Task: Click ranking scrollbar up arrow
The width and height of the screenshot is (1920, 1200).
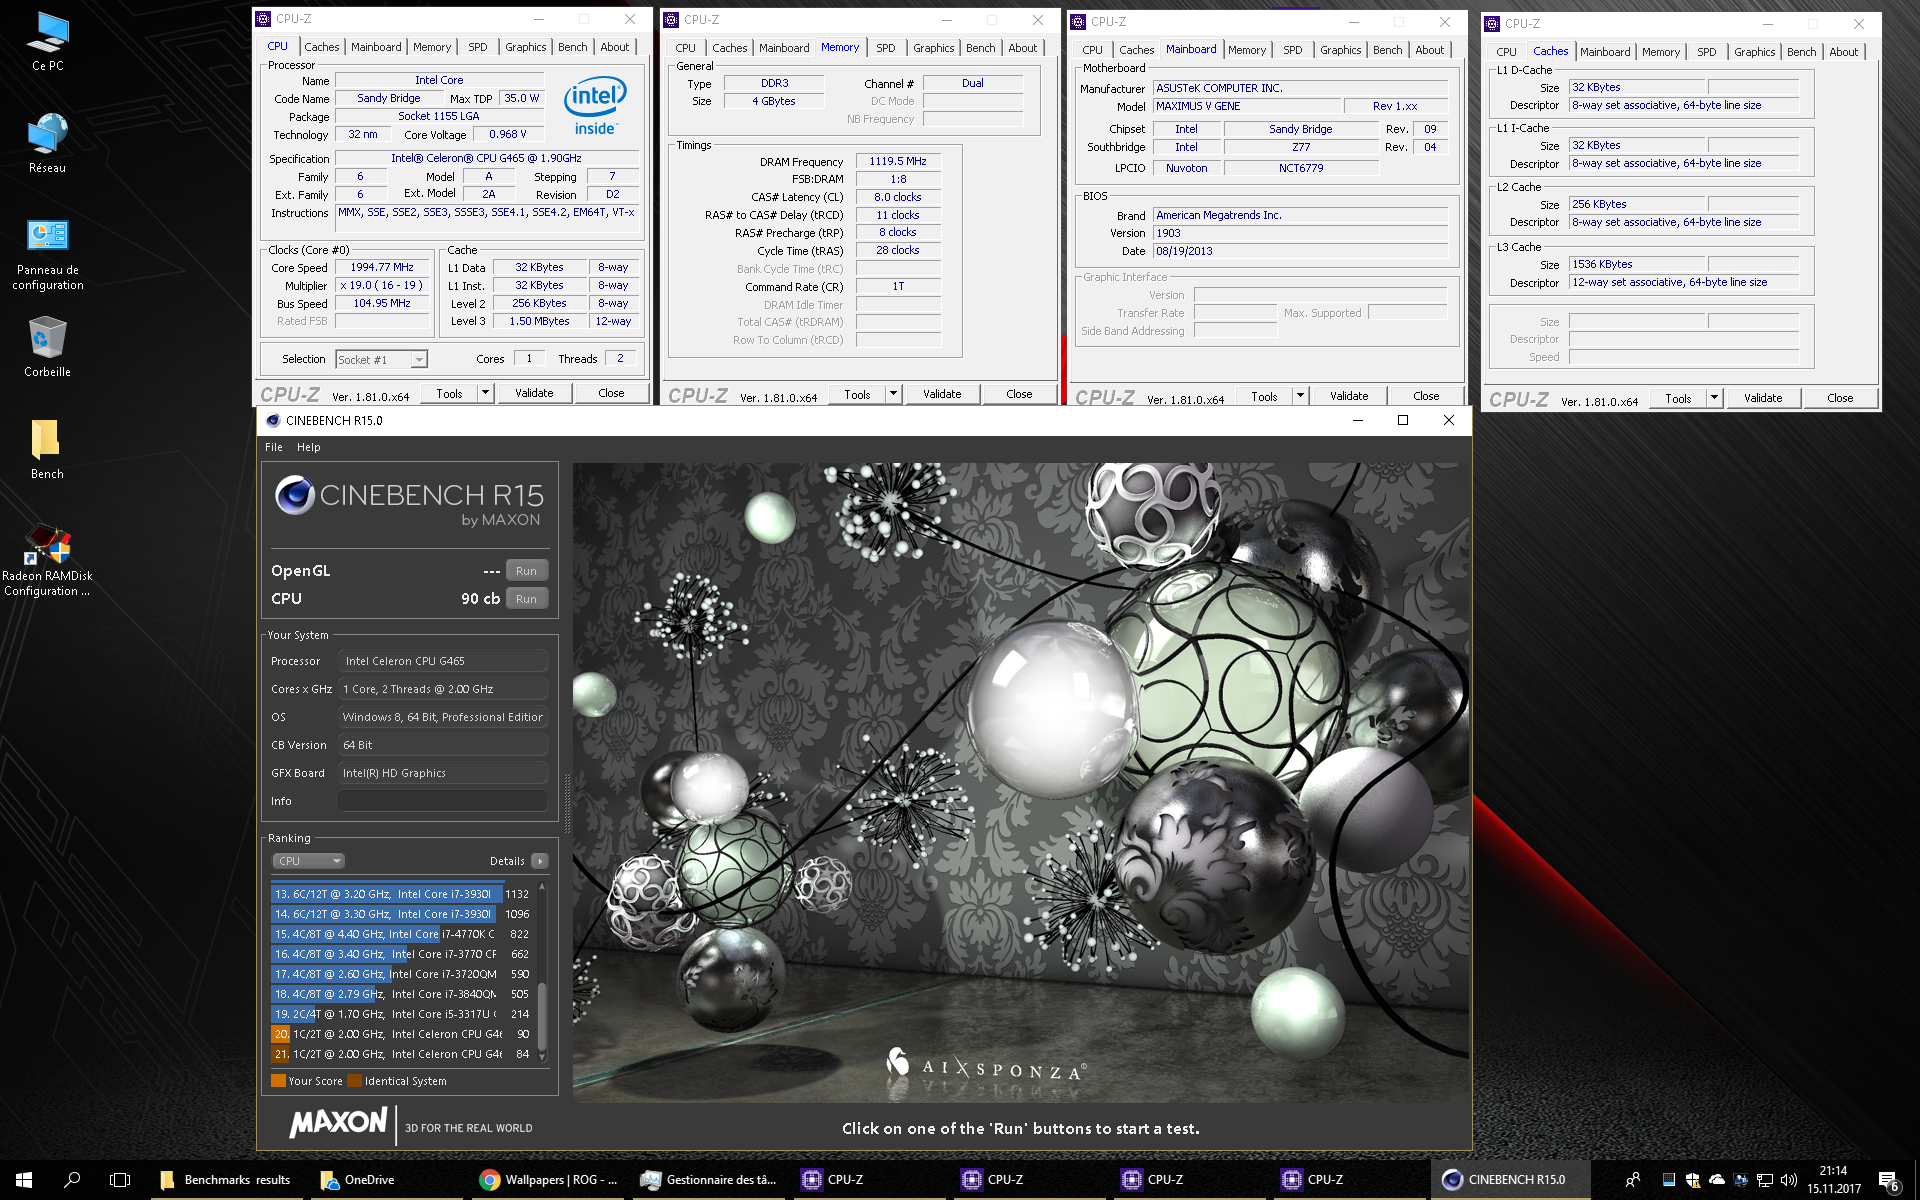Action: [x=543, y=886]
